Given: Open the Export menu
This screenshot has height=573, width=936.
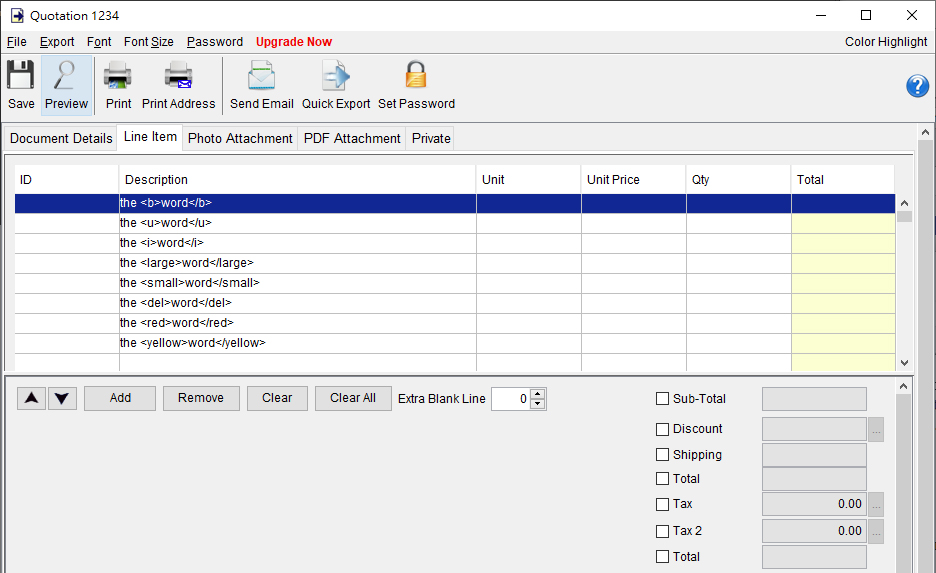Looking at the screenshot, I should 57,42.
